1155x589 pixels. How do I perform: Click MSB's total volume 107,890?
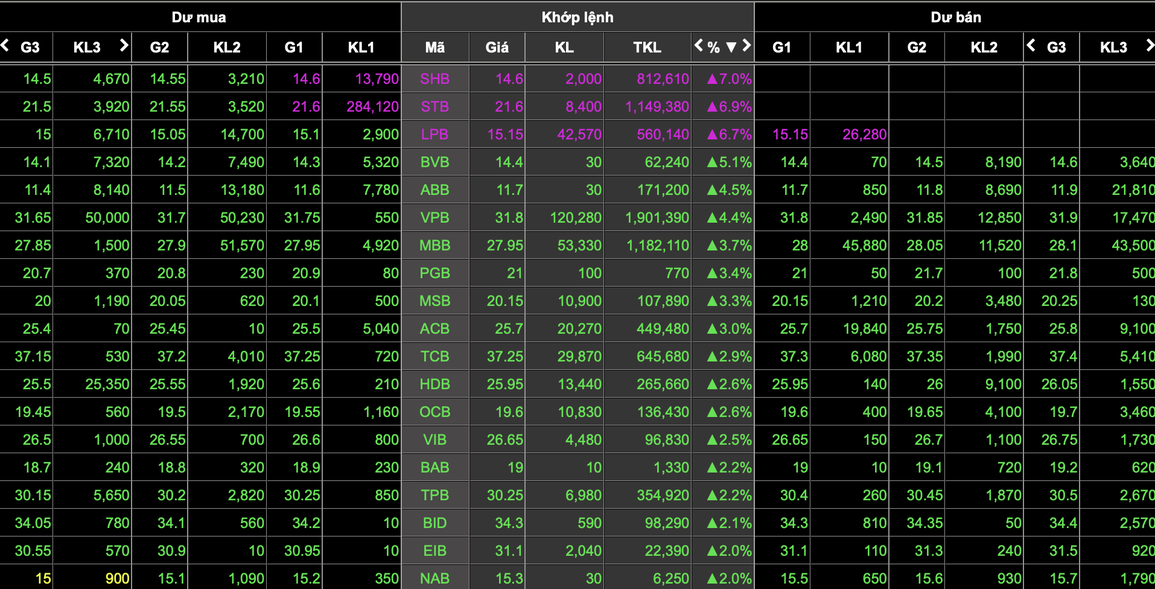click(662, 301)
